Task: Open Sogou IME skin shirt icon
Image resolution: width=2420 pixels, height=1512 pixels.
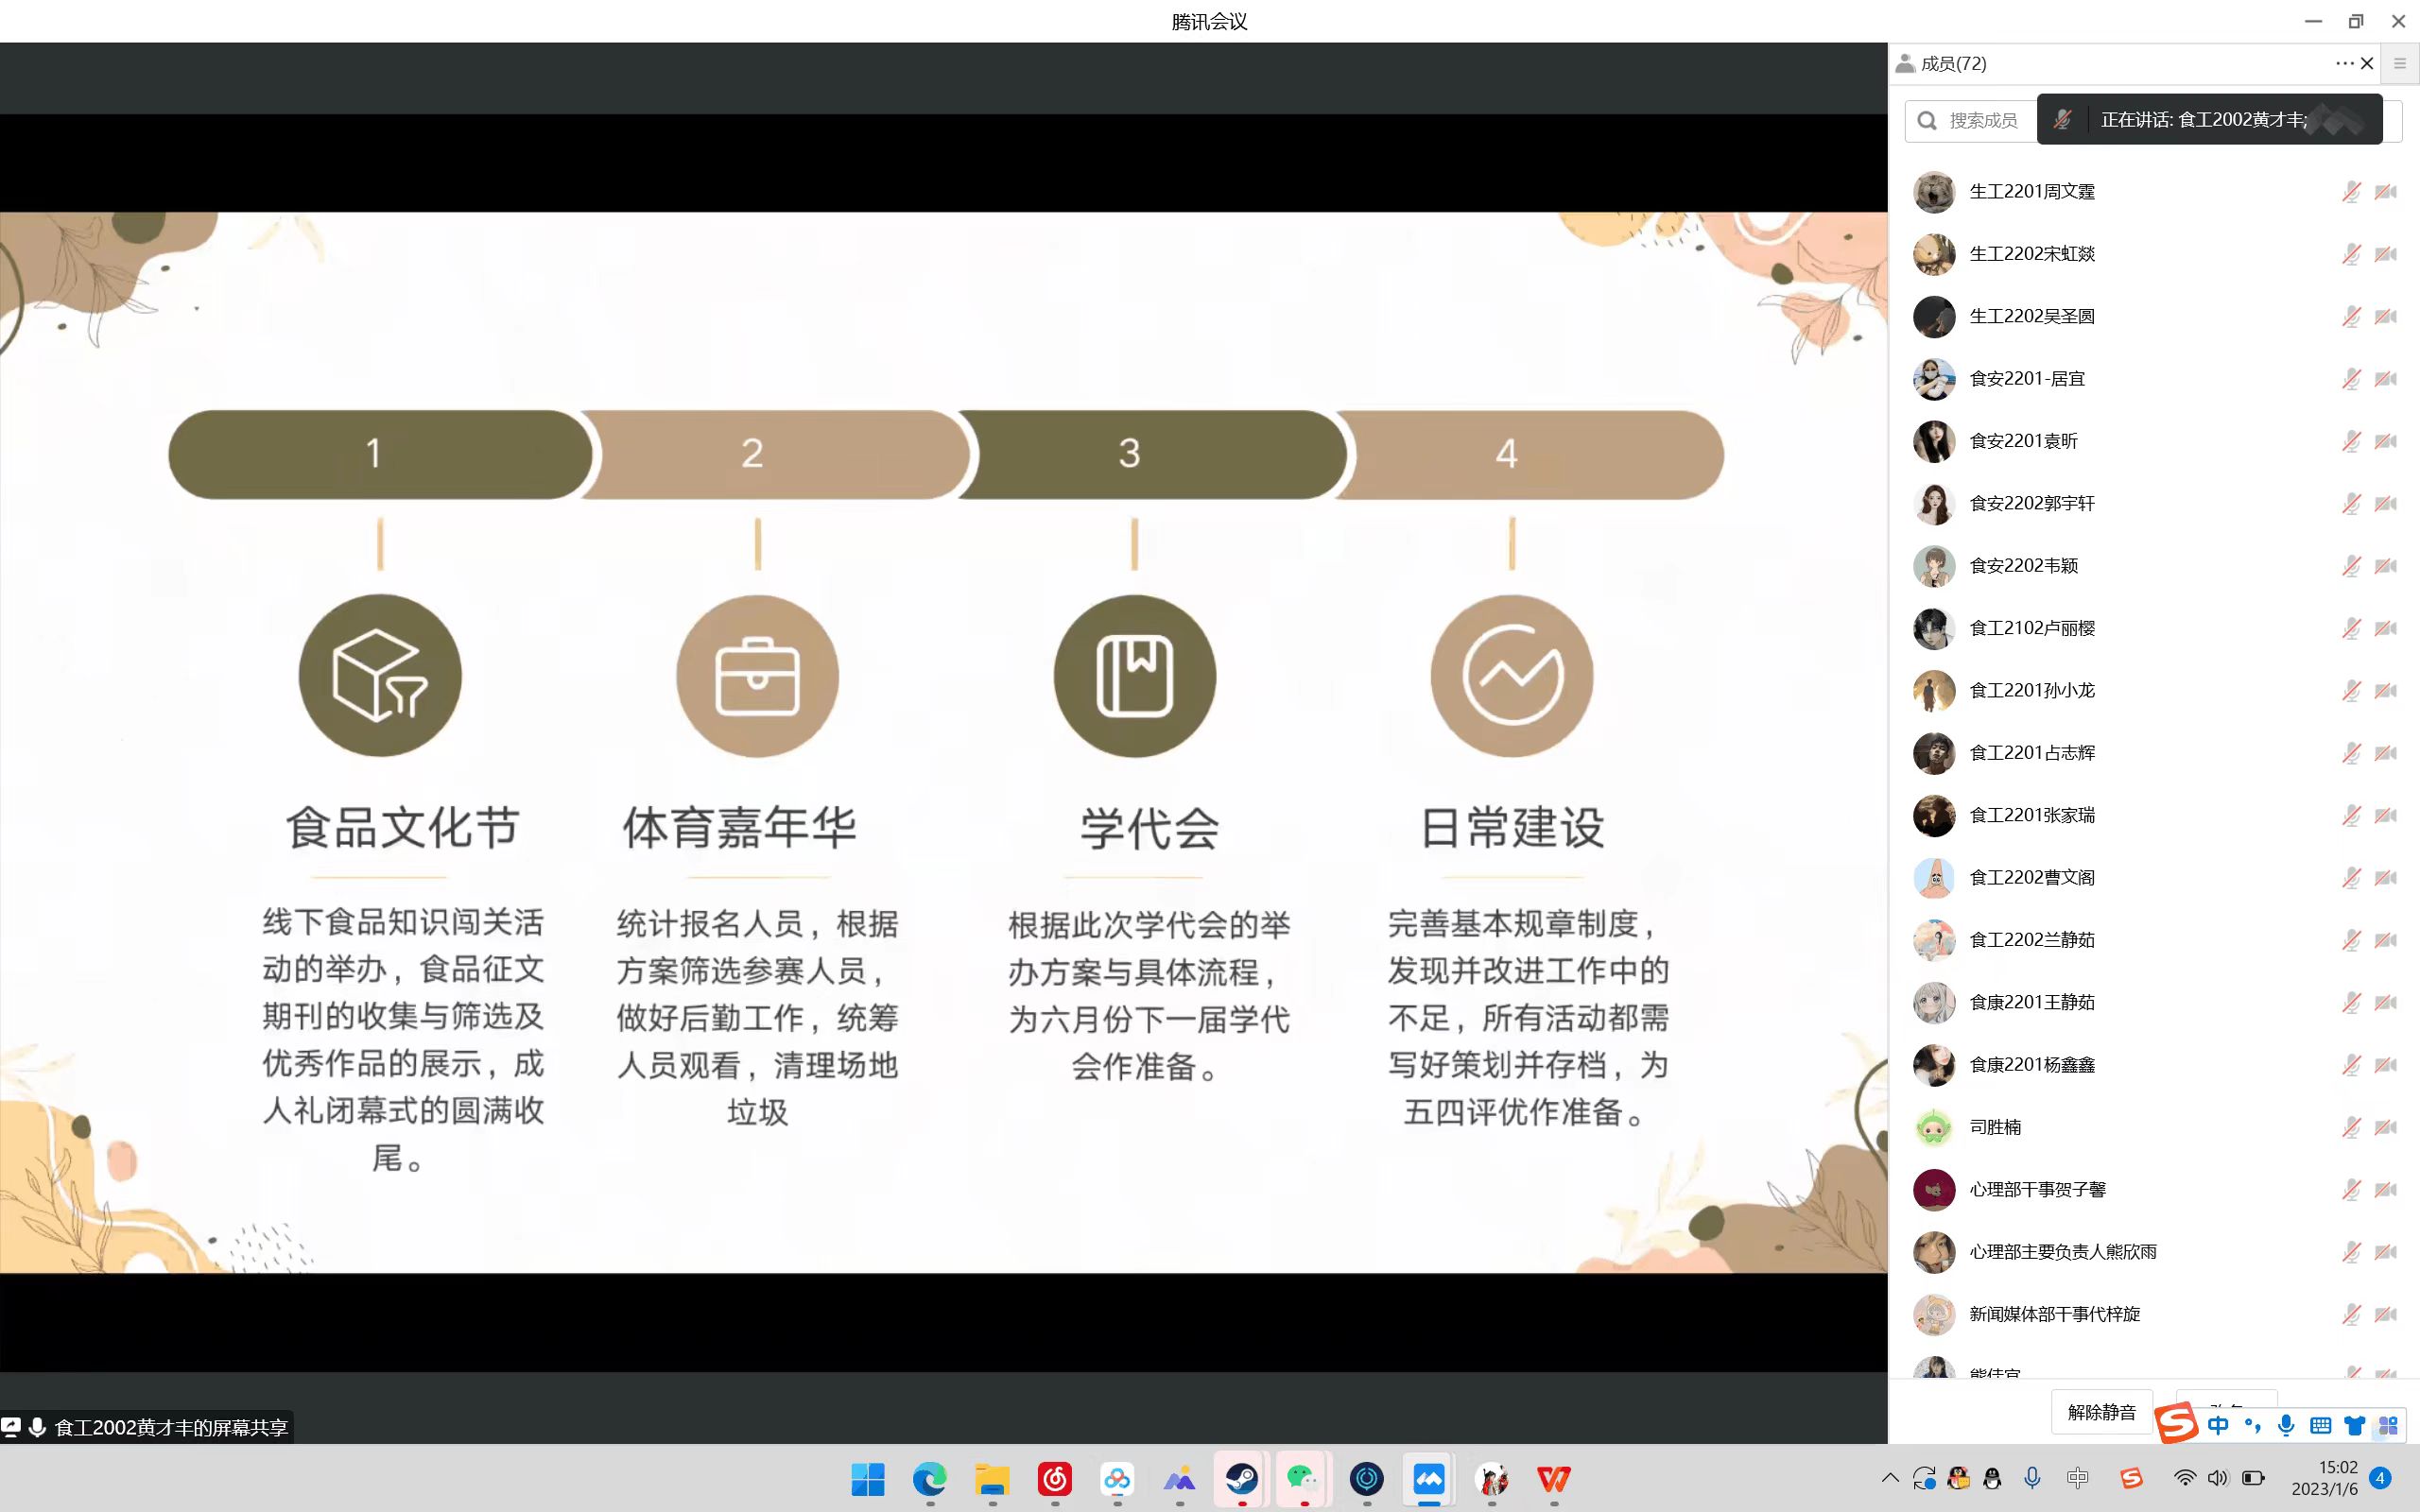Action: [2355, 1426]
